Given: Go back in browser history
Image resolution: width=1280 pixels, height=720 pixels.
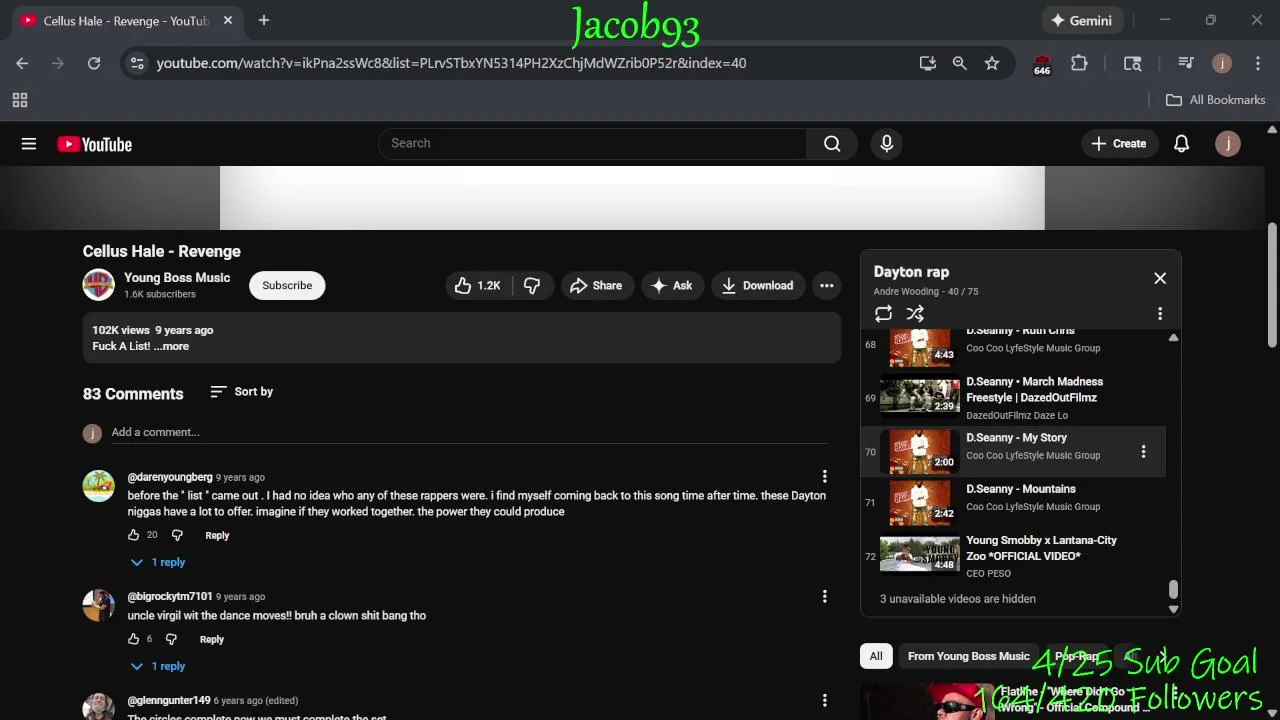Looking at the screenshot, I should point(22,63).
